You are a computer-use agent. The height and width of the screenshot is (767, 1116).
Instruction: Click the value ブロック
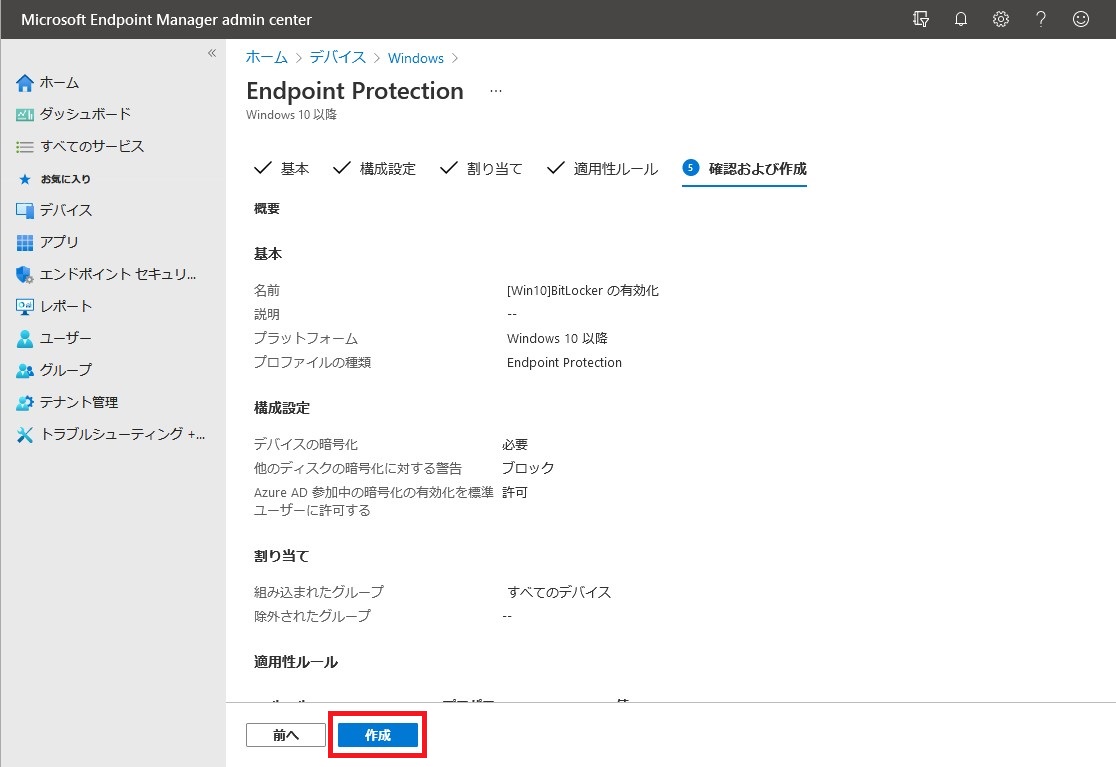pos(528,468)
